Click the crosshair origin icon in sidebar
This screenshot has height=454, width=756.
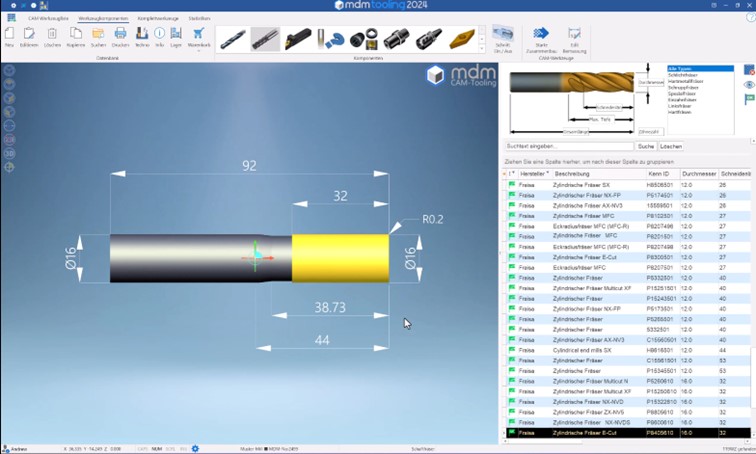9,167
